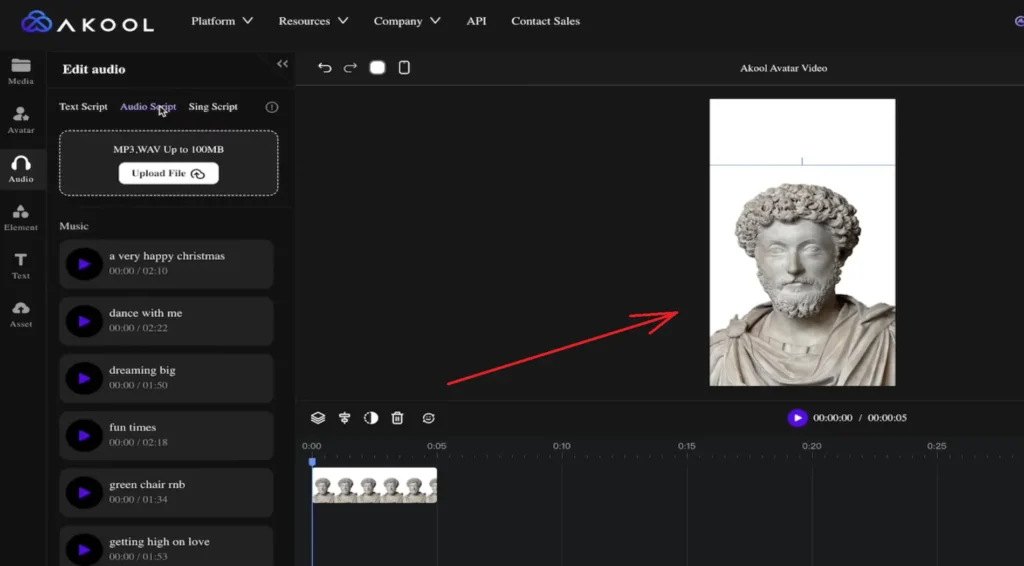This screenshot has width=1024, height=566.
Task: Click the face swap smiley icon
Action: point(428,418)
